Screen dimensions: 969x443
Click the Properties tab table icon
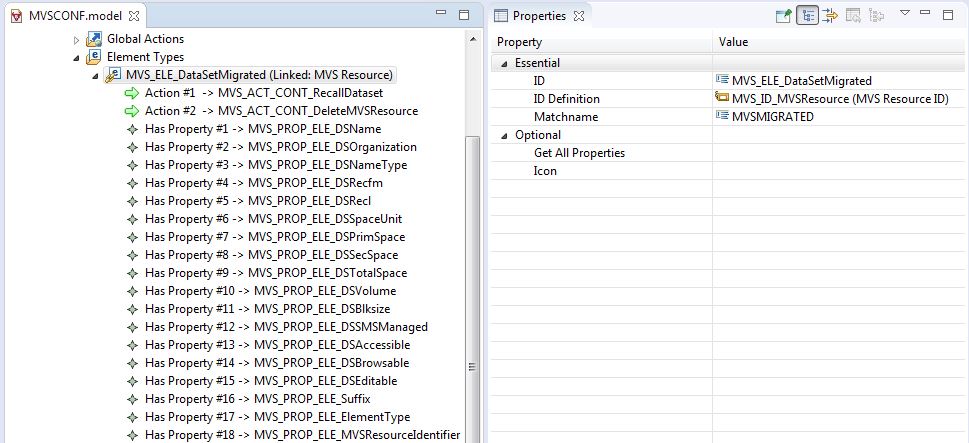click(x=501, y=16)
